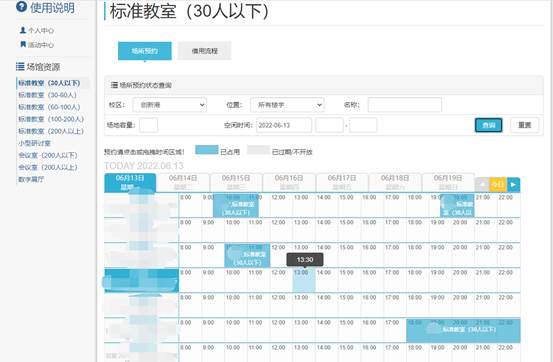Go to previous week with gray arrow
Screen dimensions: 553x362
click(481, 185)
